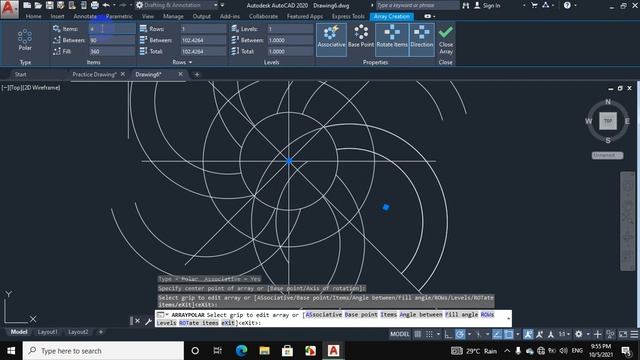This screenshot has height=360, width=640.
Task: Click the blue center grip of array
Action: (289, 161)
